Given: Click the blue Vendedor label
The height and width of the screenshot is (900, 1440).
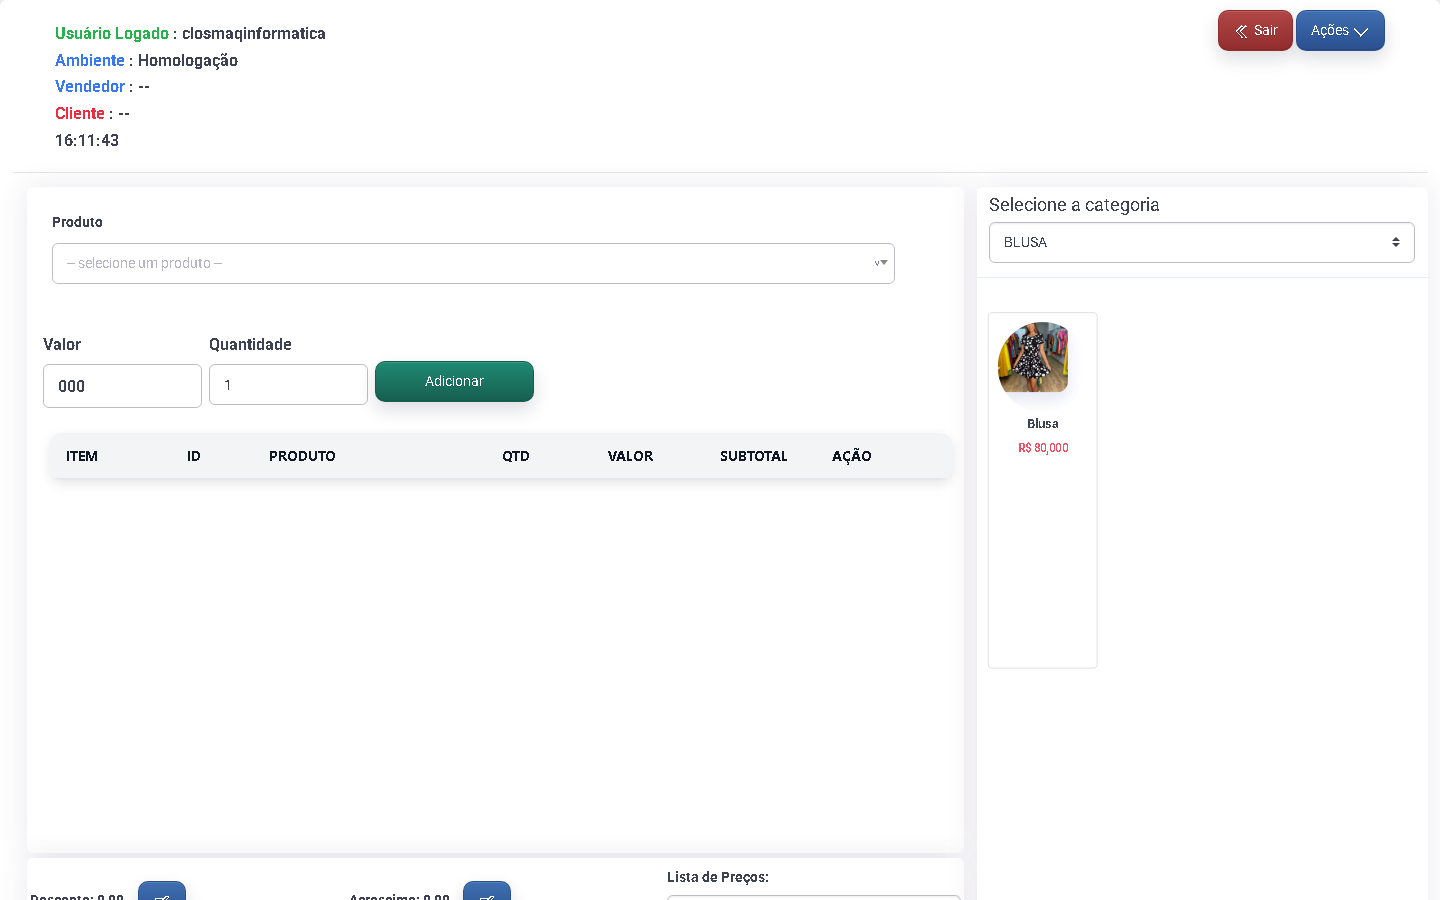Looking at the screenshot, I should [90, 87].
